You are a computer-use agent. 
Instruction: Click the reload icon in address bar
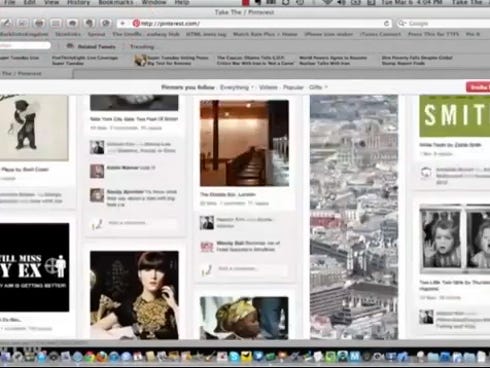[x=386, y=23]
